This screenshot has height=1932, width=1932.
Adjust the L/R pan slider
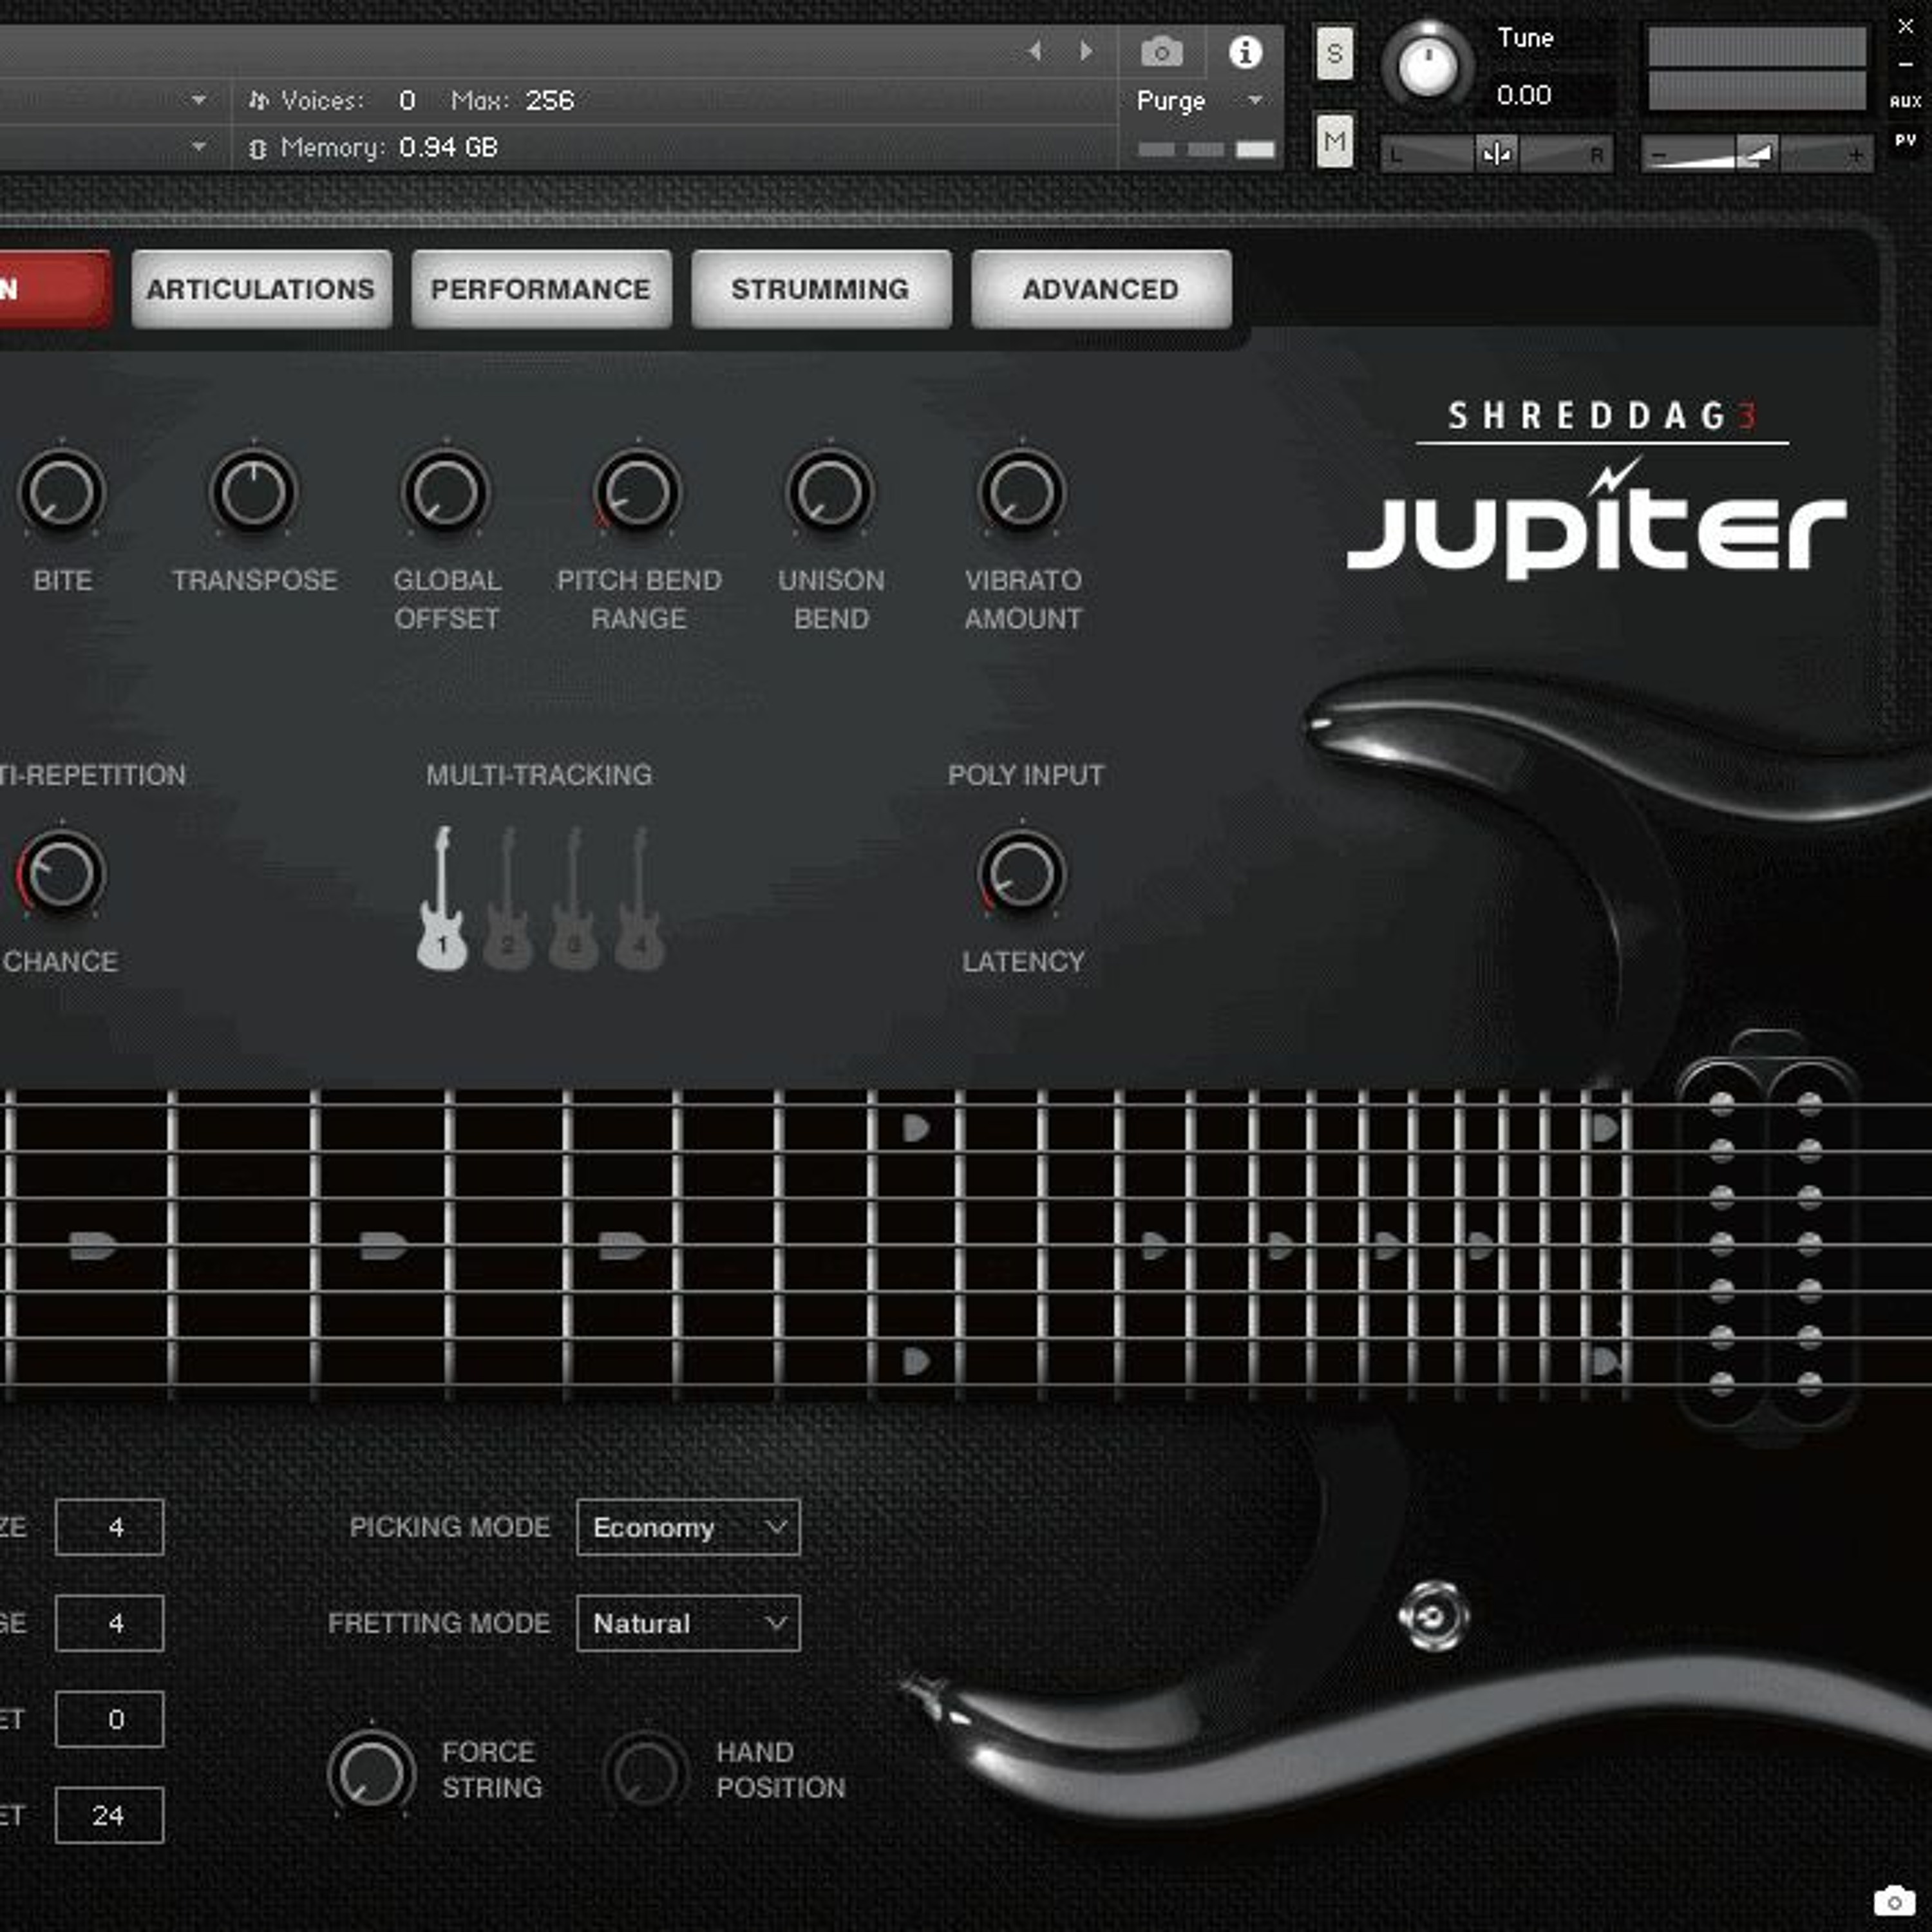[x=1496, y=154]
